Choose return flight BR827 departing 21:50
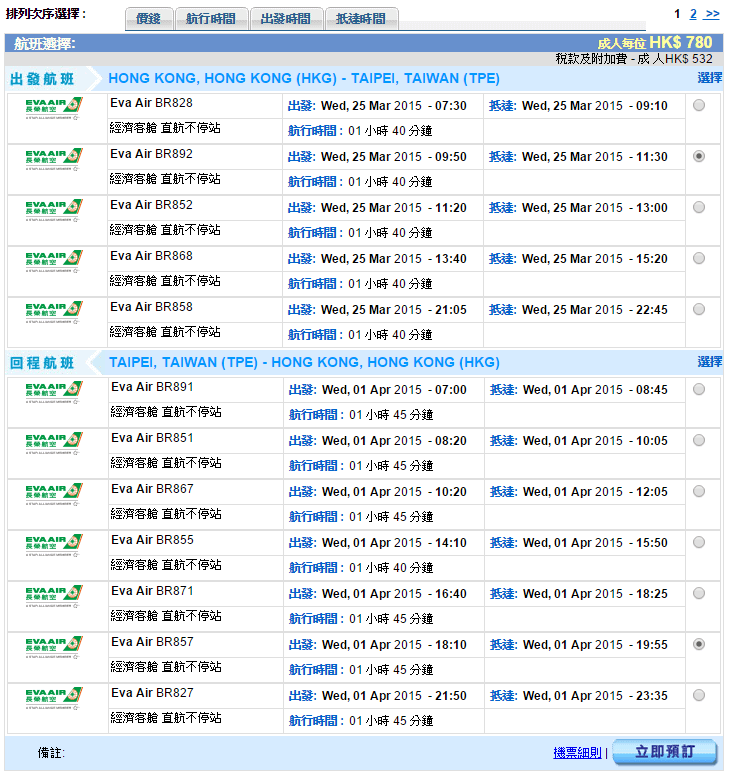This screenshot has height=777, width=732. [x=698, y=695]
